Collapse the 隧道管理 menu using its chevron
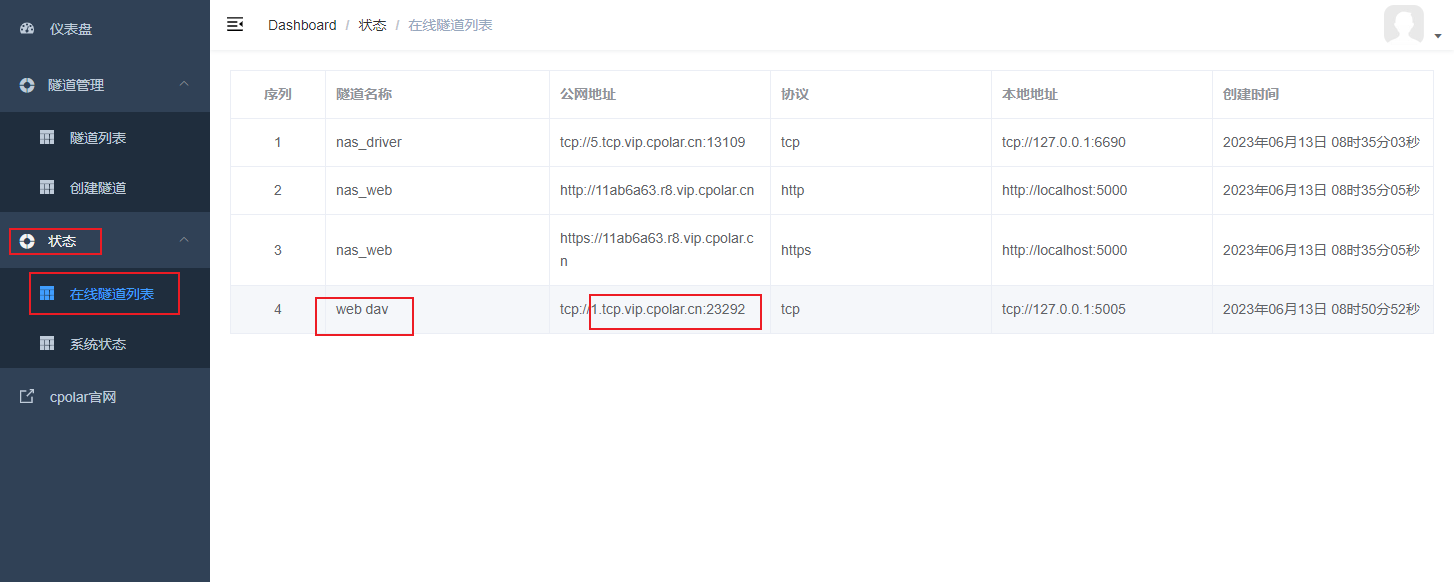Viewport: 1454px width, 582px height. (x=184, y=85)
